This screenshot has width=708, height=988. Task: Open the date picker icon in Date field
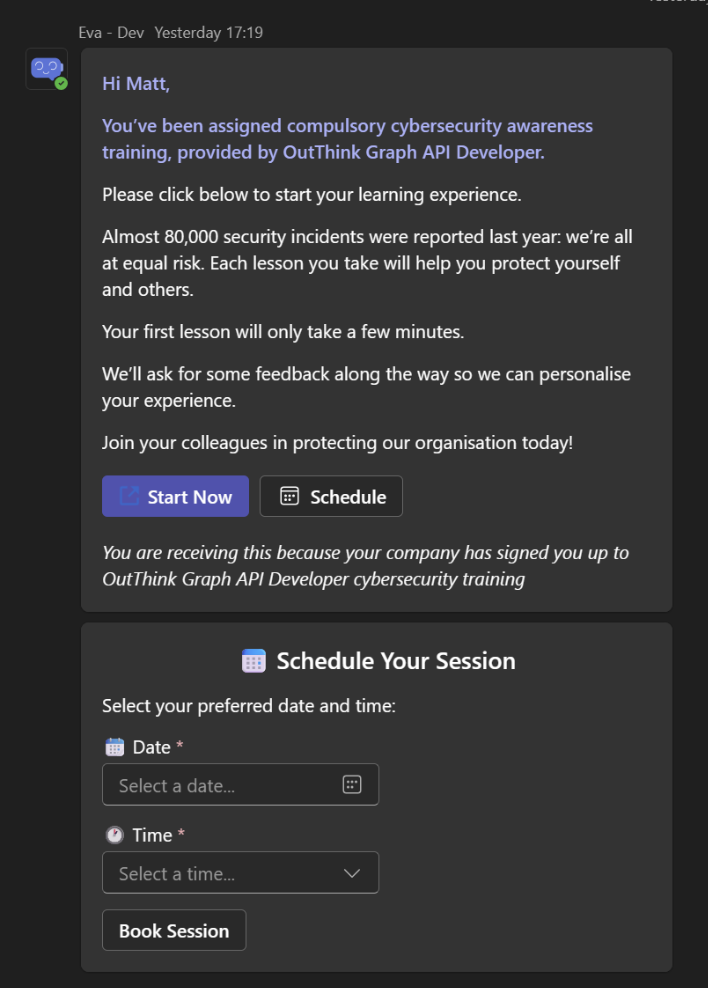(351, 785)
